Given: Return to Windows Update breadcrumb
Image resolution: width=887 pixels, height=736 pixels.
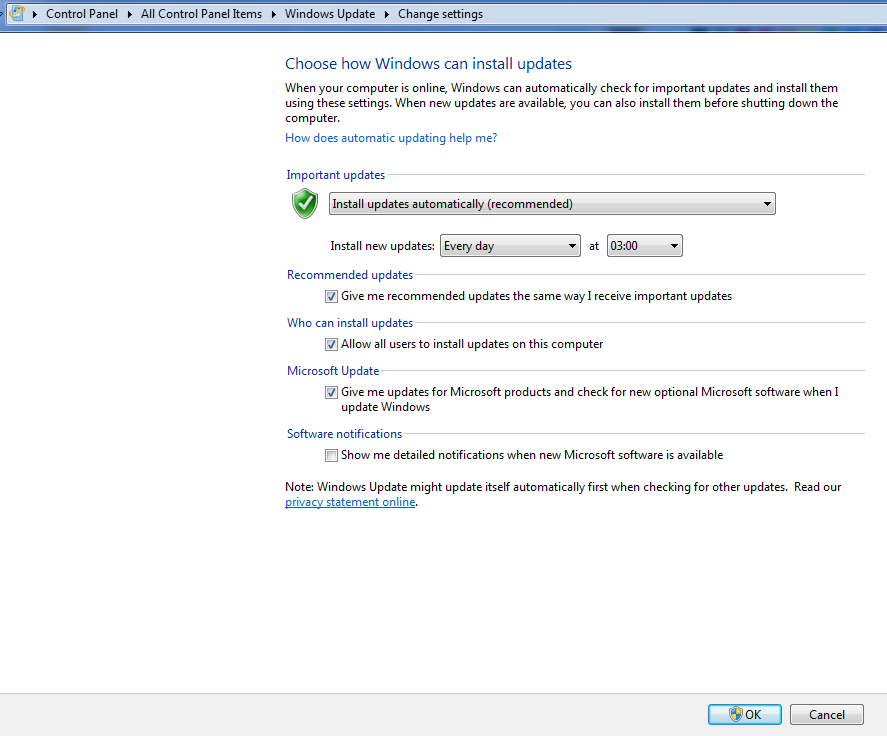Looking at the screenshot, I should tap(330, 14).
